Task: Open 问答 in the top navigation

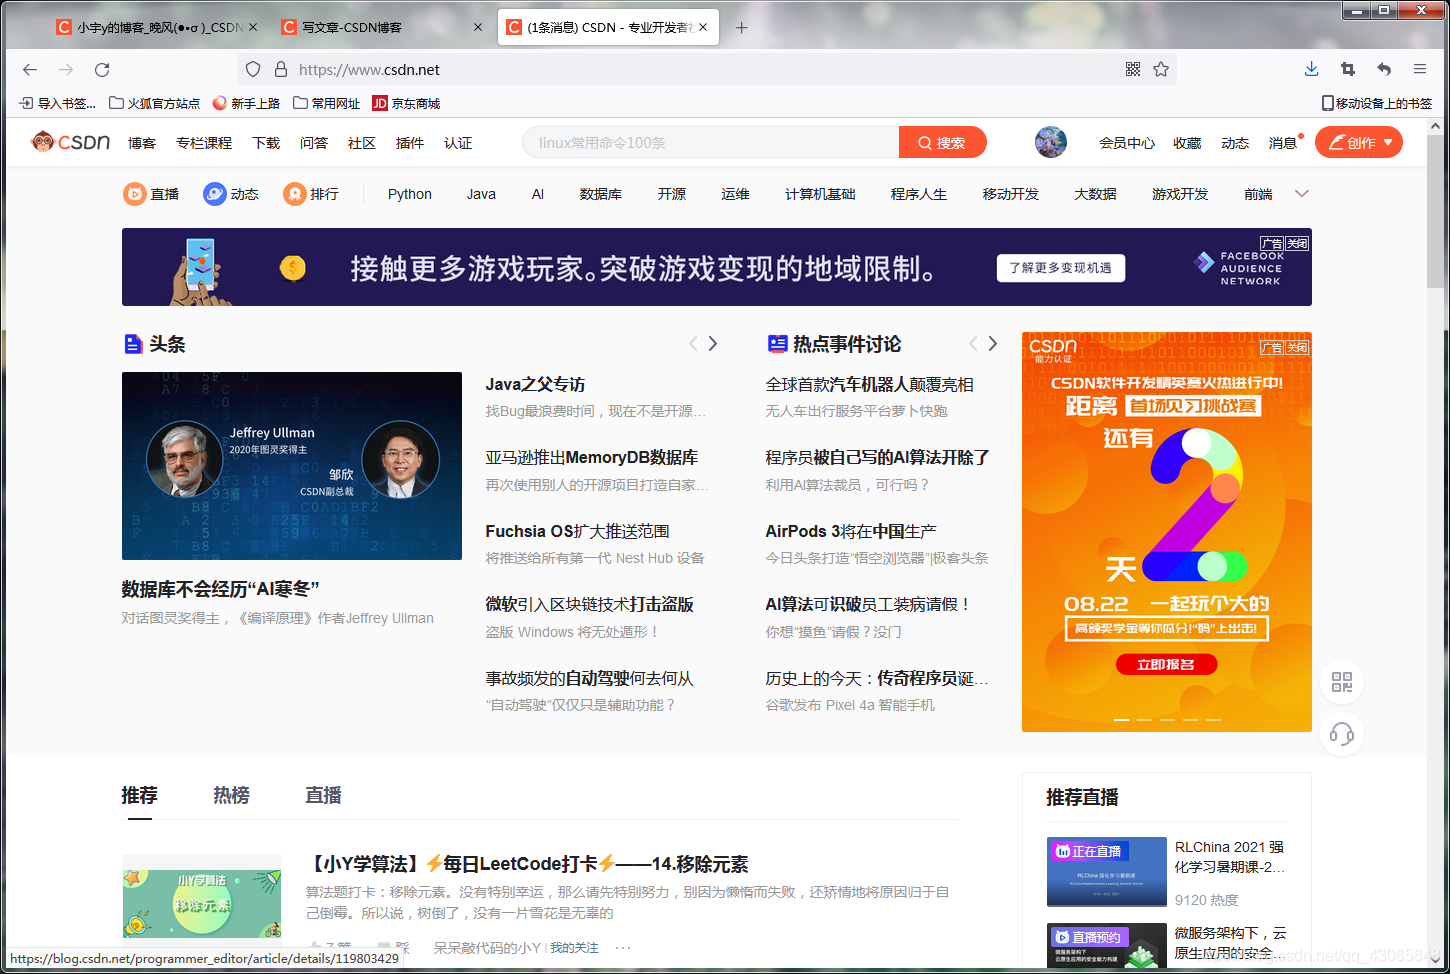Action: 314,143
